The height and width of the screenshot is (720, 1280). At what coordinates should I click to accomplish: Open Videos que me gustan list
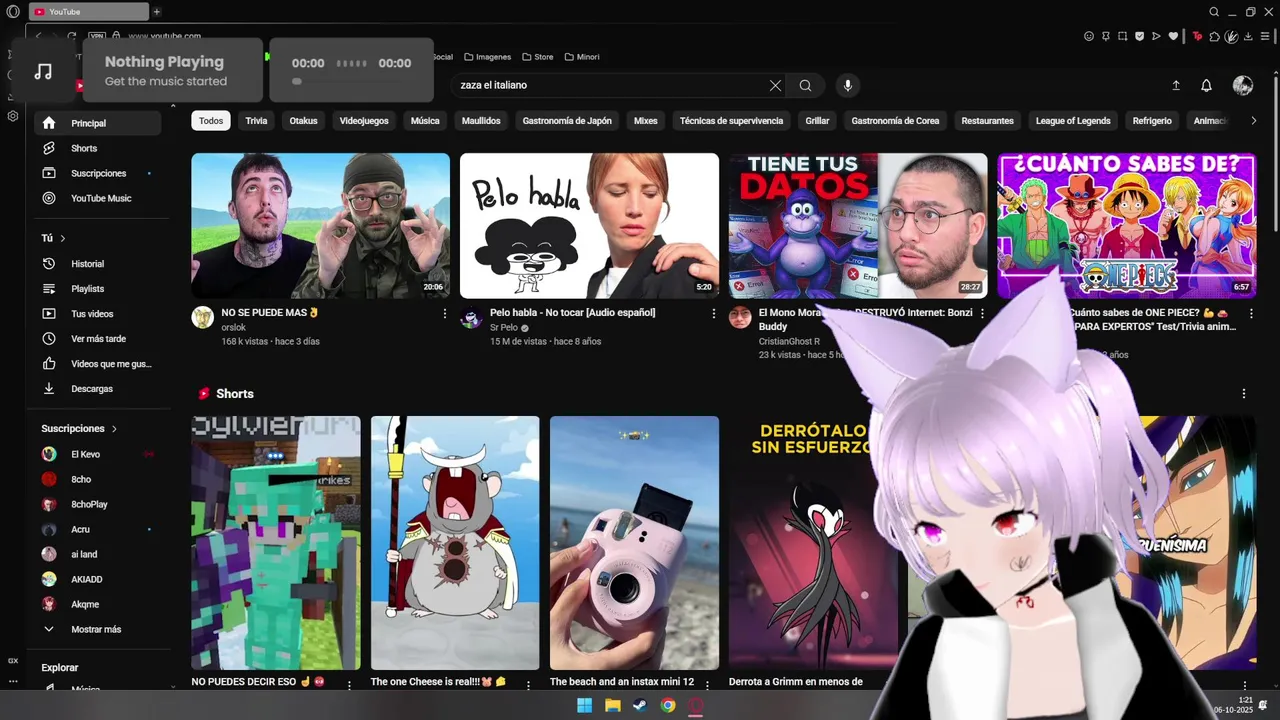coord(98,364)
